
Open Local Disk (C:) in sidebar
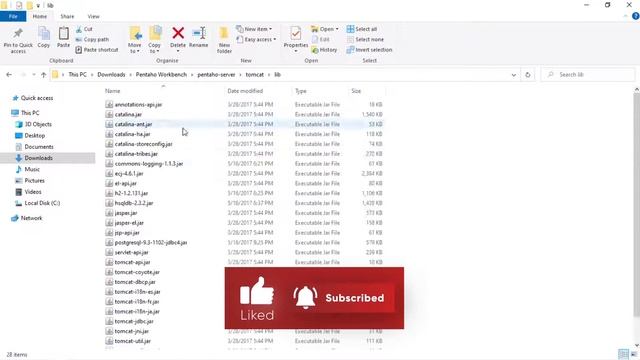pyautogui.click(x=38, y=203)
